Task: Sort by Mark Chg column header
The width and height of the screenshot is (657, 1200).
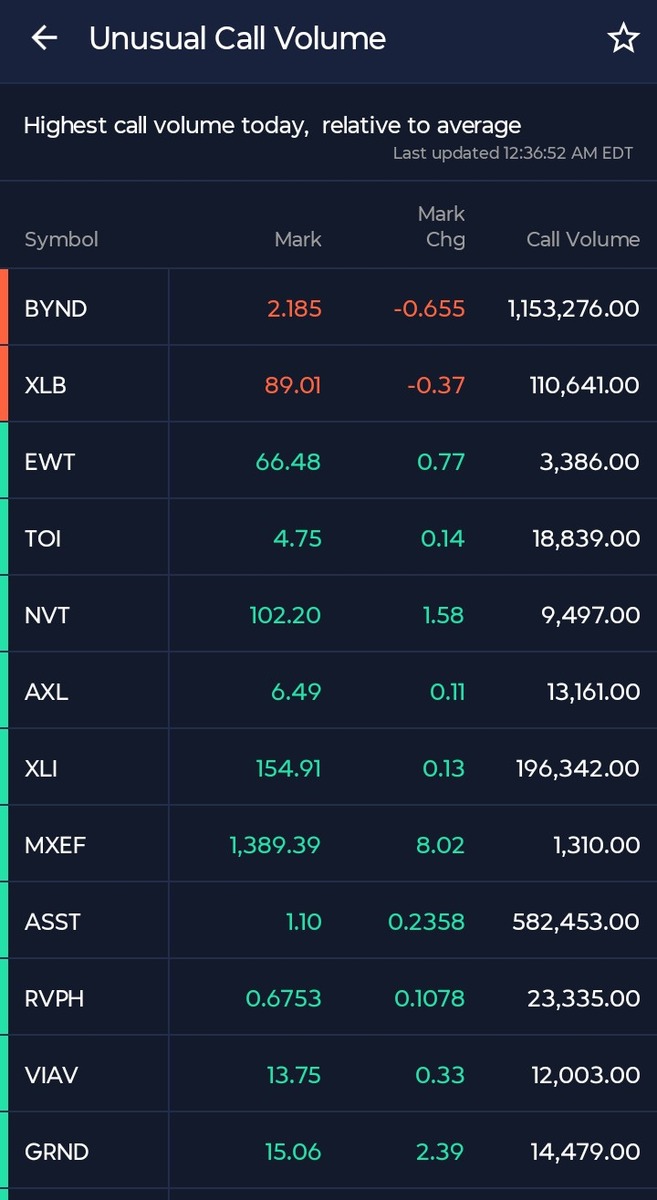Action: [x=441, y=227]
